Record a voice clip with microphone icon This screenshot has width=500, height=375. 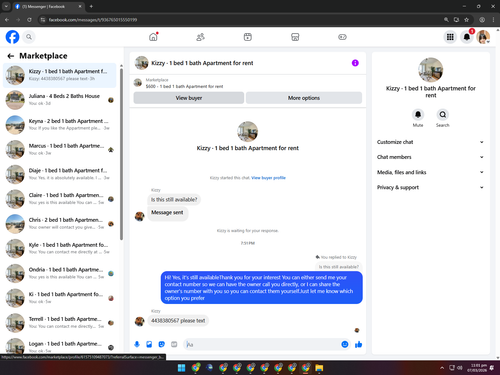click(x=137, y=344)
